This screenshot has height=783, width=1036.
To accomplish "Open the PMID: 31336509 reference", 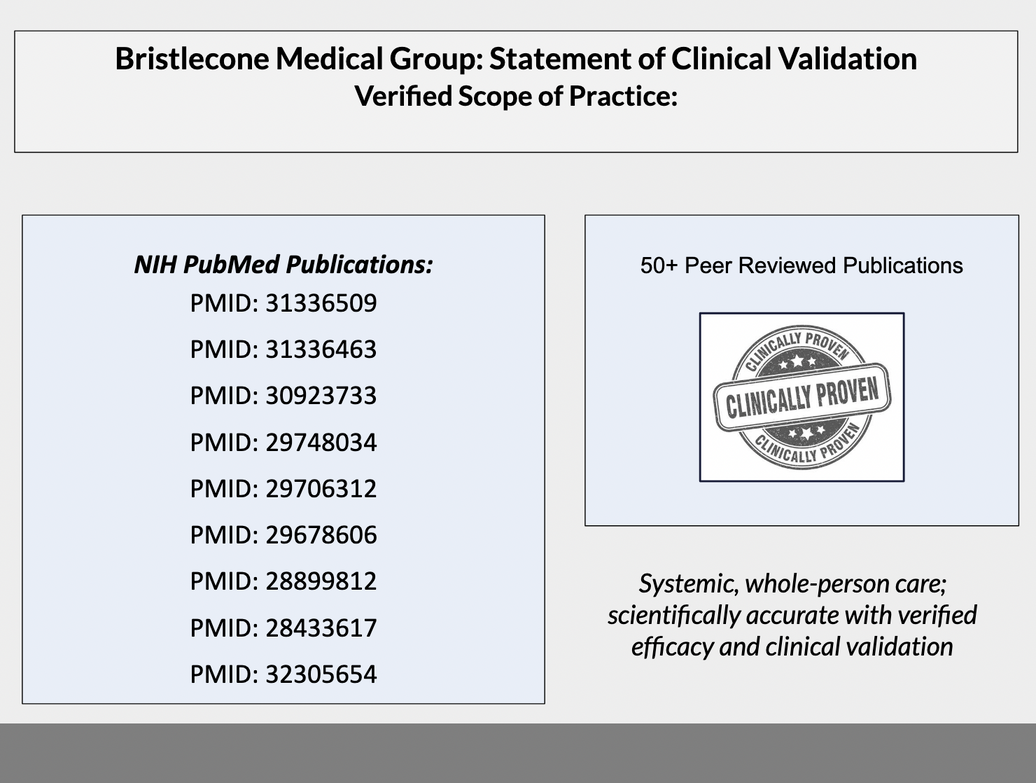I will click(283, 303).
